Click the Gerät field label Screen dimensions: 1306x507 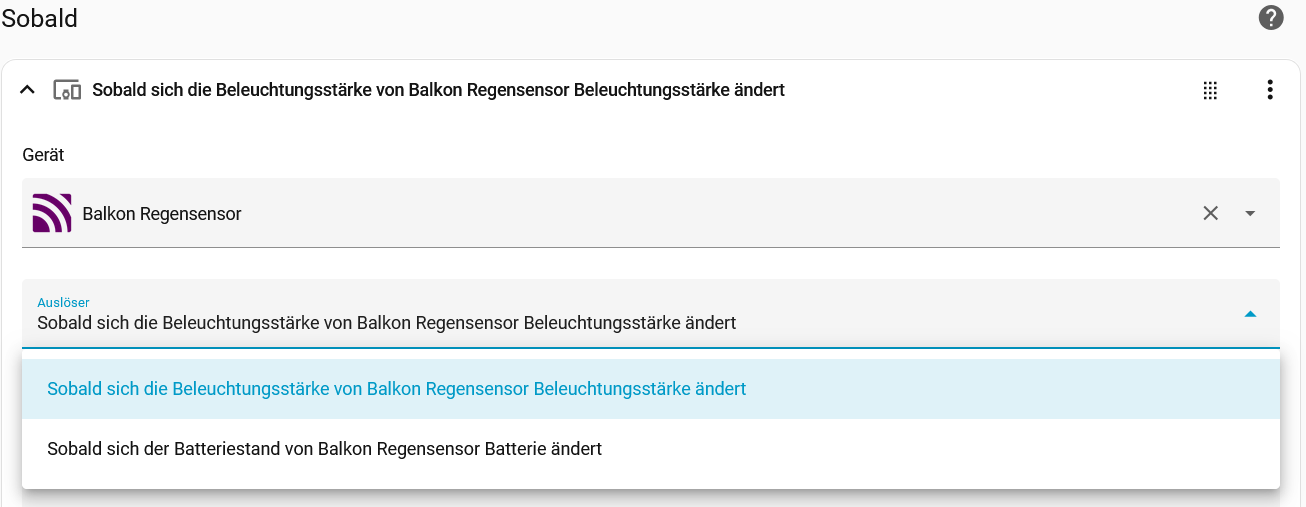pos(43,155)
